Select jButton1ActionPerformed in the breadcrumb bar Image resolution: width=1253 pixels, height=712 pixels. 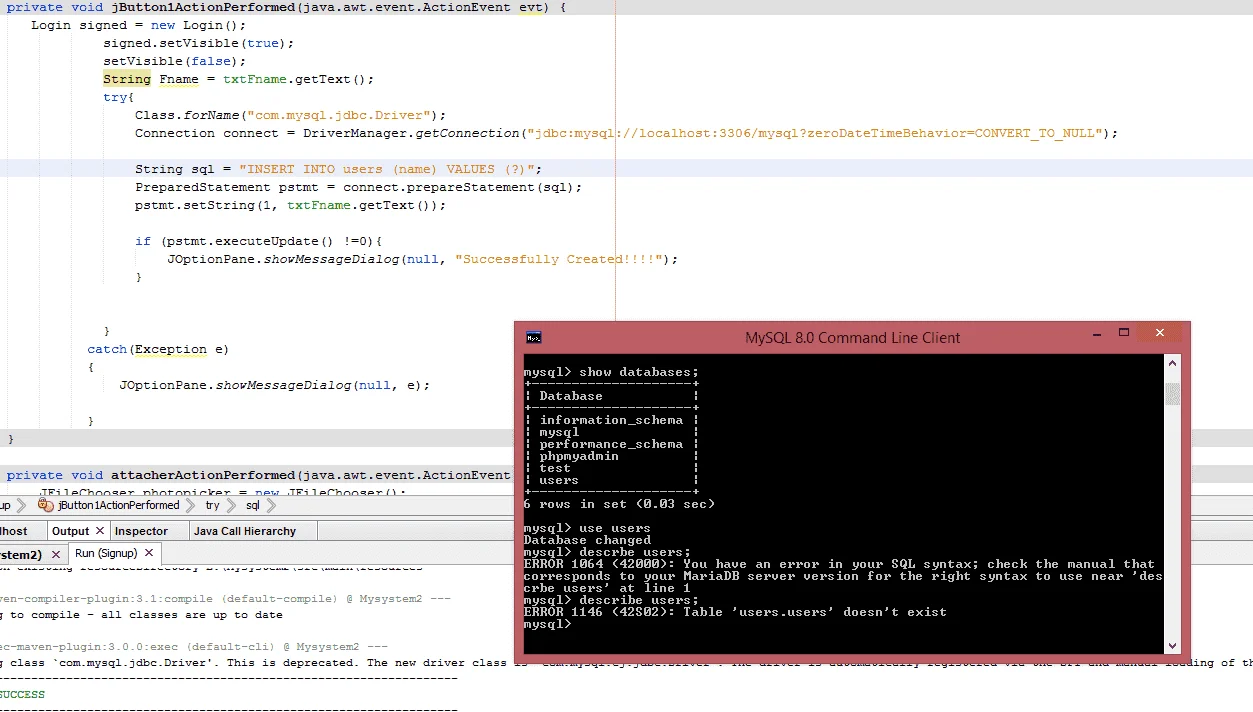118,506
